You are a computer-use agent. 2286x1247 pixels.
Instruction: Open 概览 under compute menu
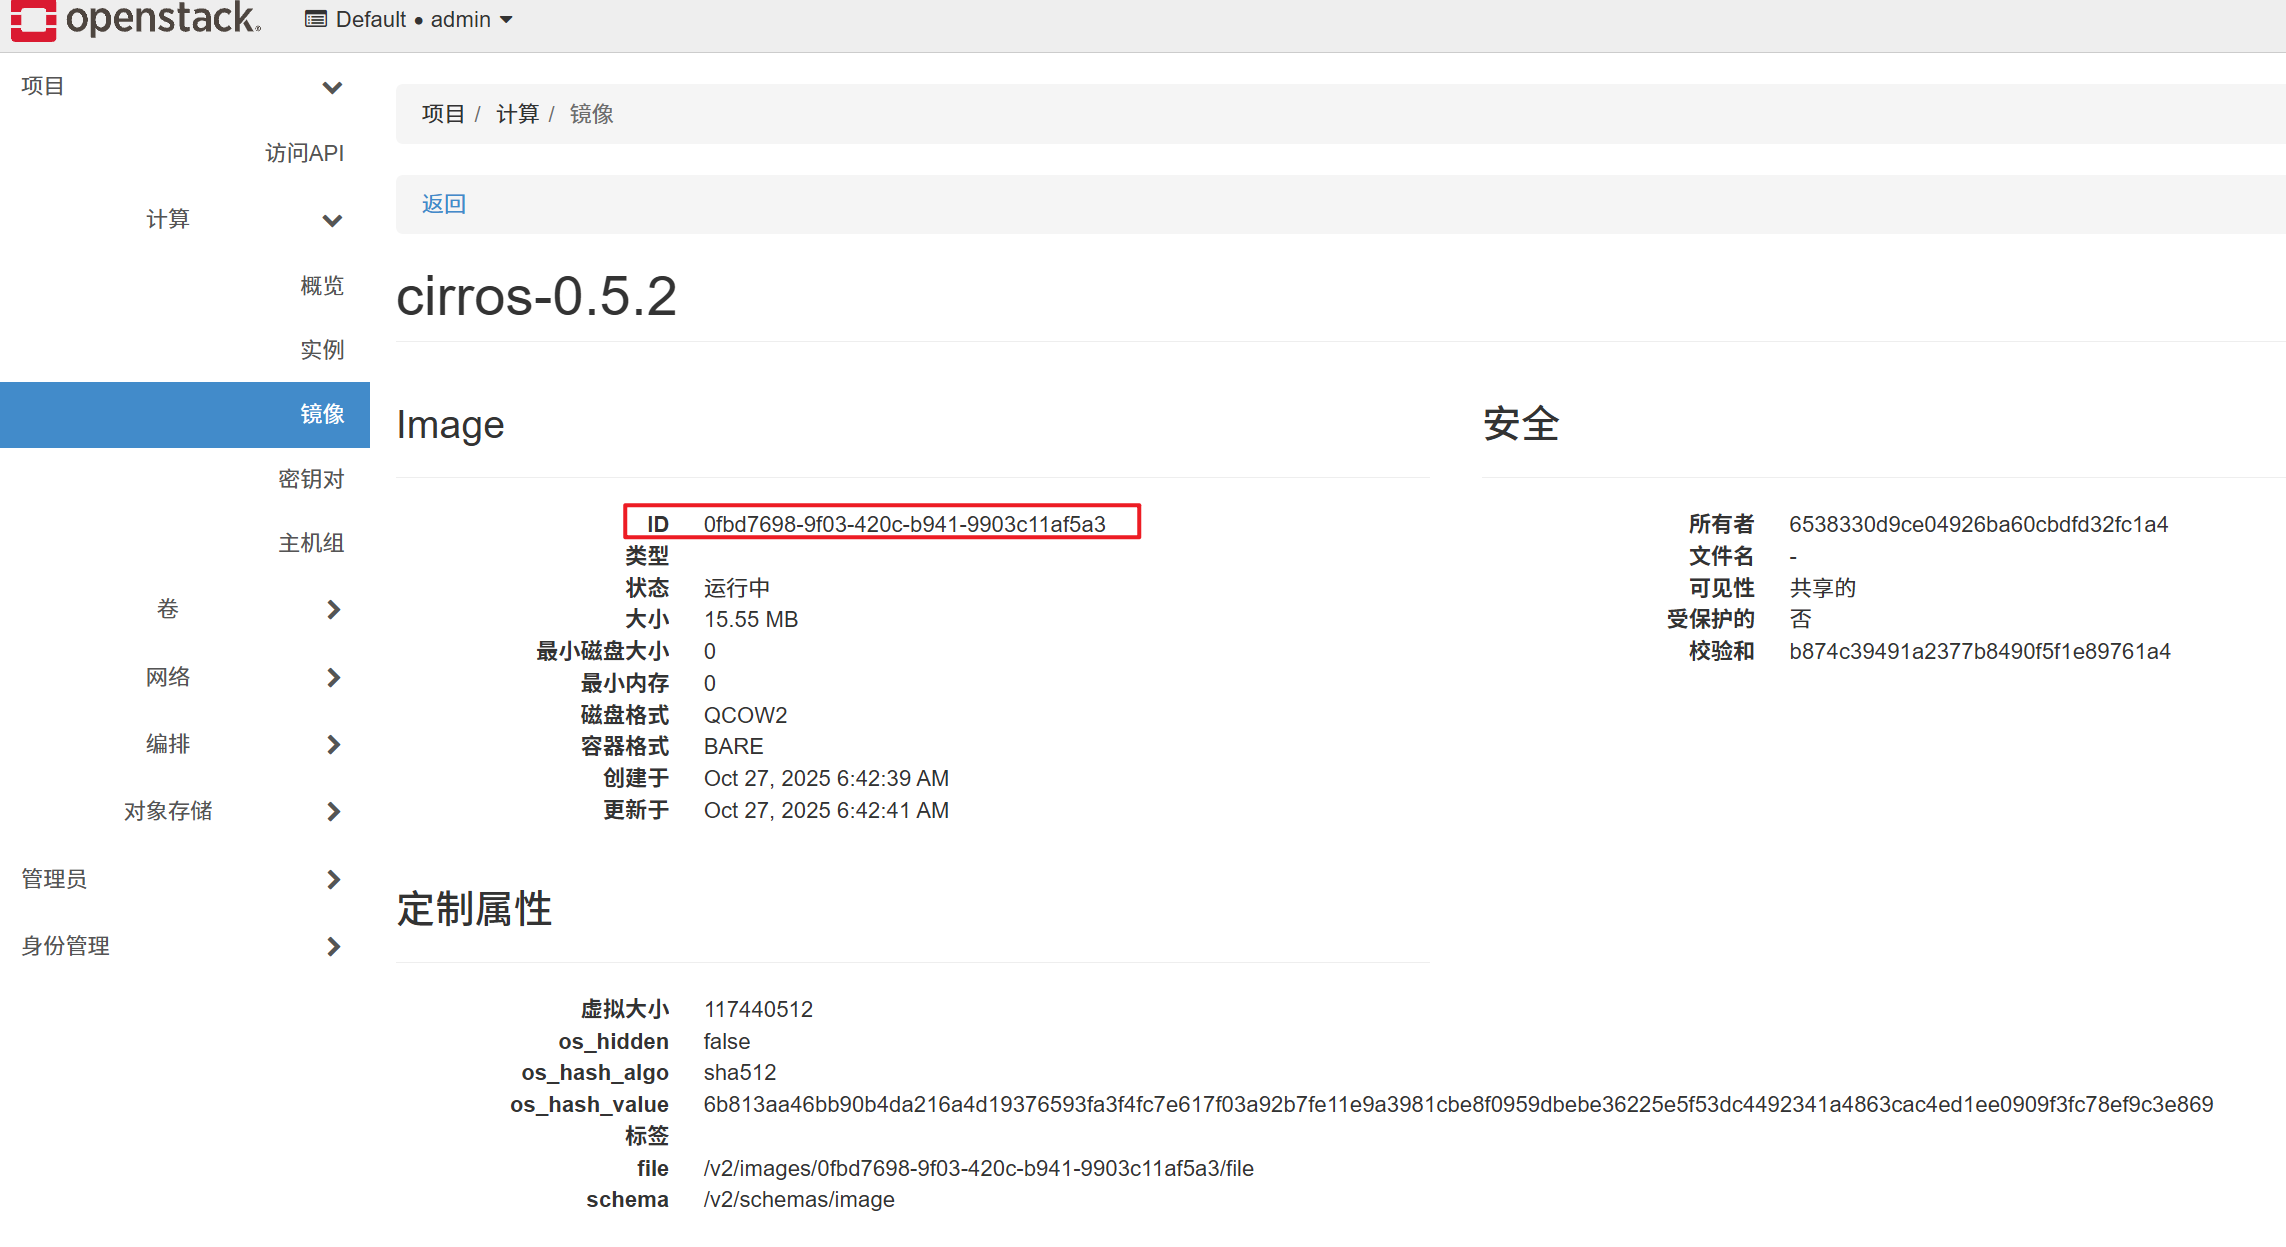[x=322, y=286]
